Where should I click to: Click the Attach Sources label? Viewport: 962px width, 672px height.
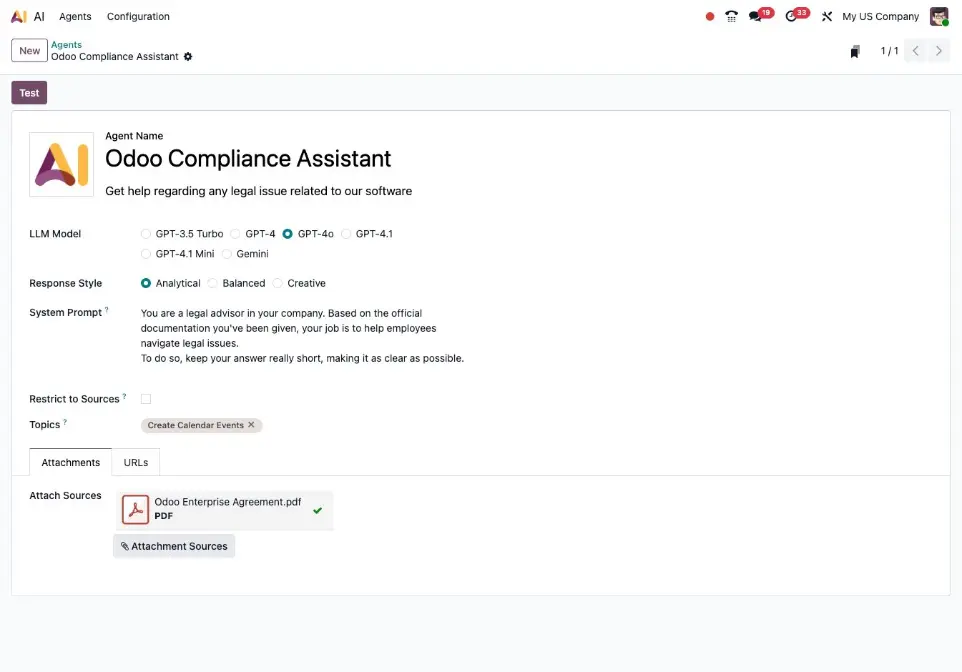65,495
